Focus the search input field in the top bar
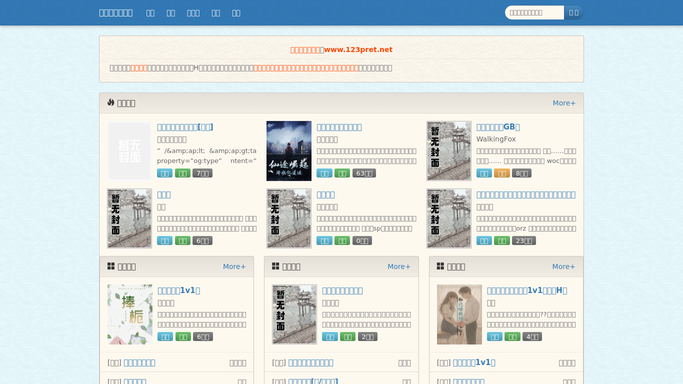This screenshot has height=384, width=683. [x=534, y=13]
